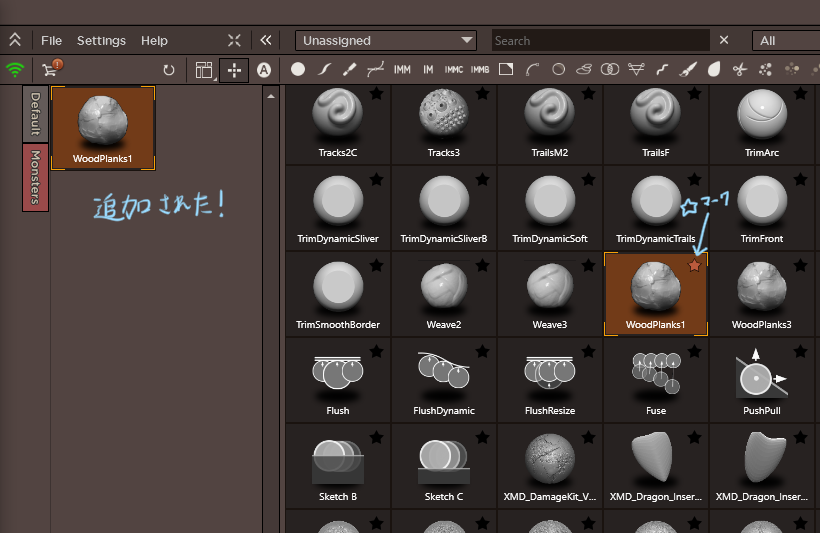Image resolution: width=820 pixels, height=533 pixels.
Task: Unfavorite WoodPlanks1 with its orange star
Action: [694, 265]
